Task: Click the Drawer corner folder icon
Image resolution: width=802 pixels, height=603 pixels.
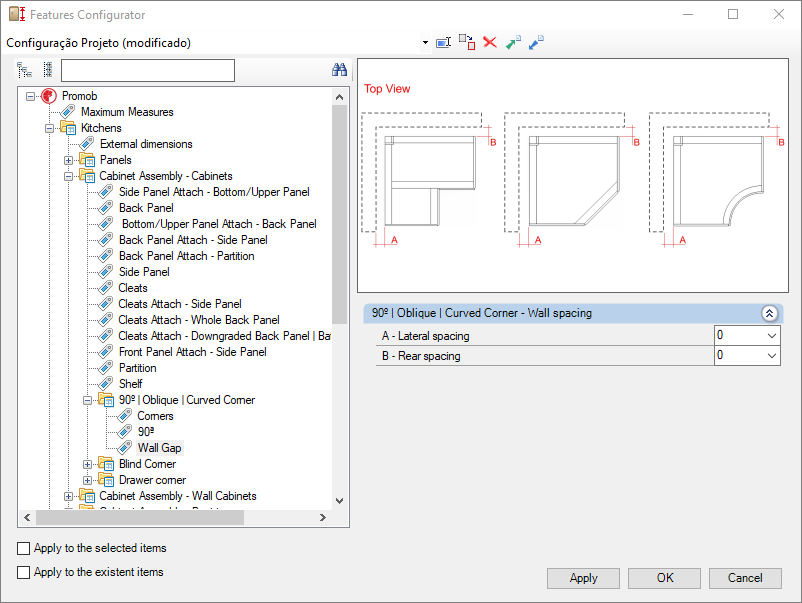Action: click(x=106, y=480)
